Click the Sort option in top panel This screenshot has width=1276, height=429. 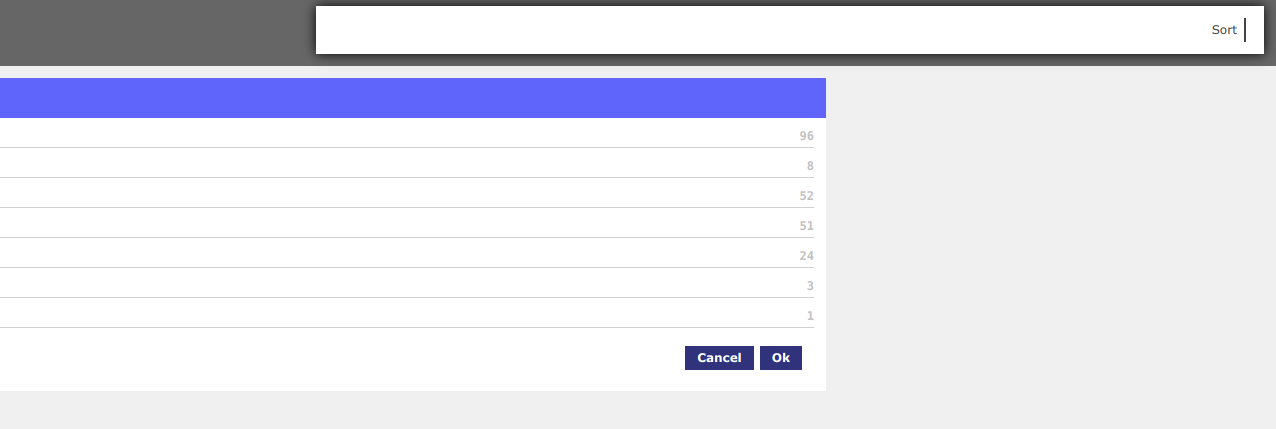pos(1223,30)
